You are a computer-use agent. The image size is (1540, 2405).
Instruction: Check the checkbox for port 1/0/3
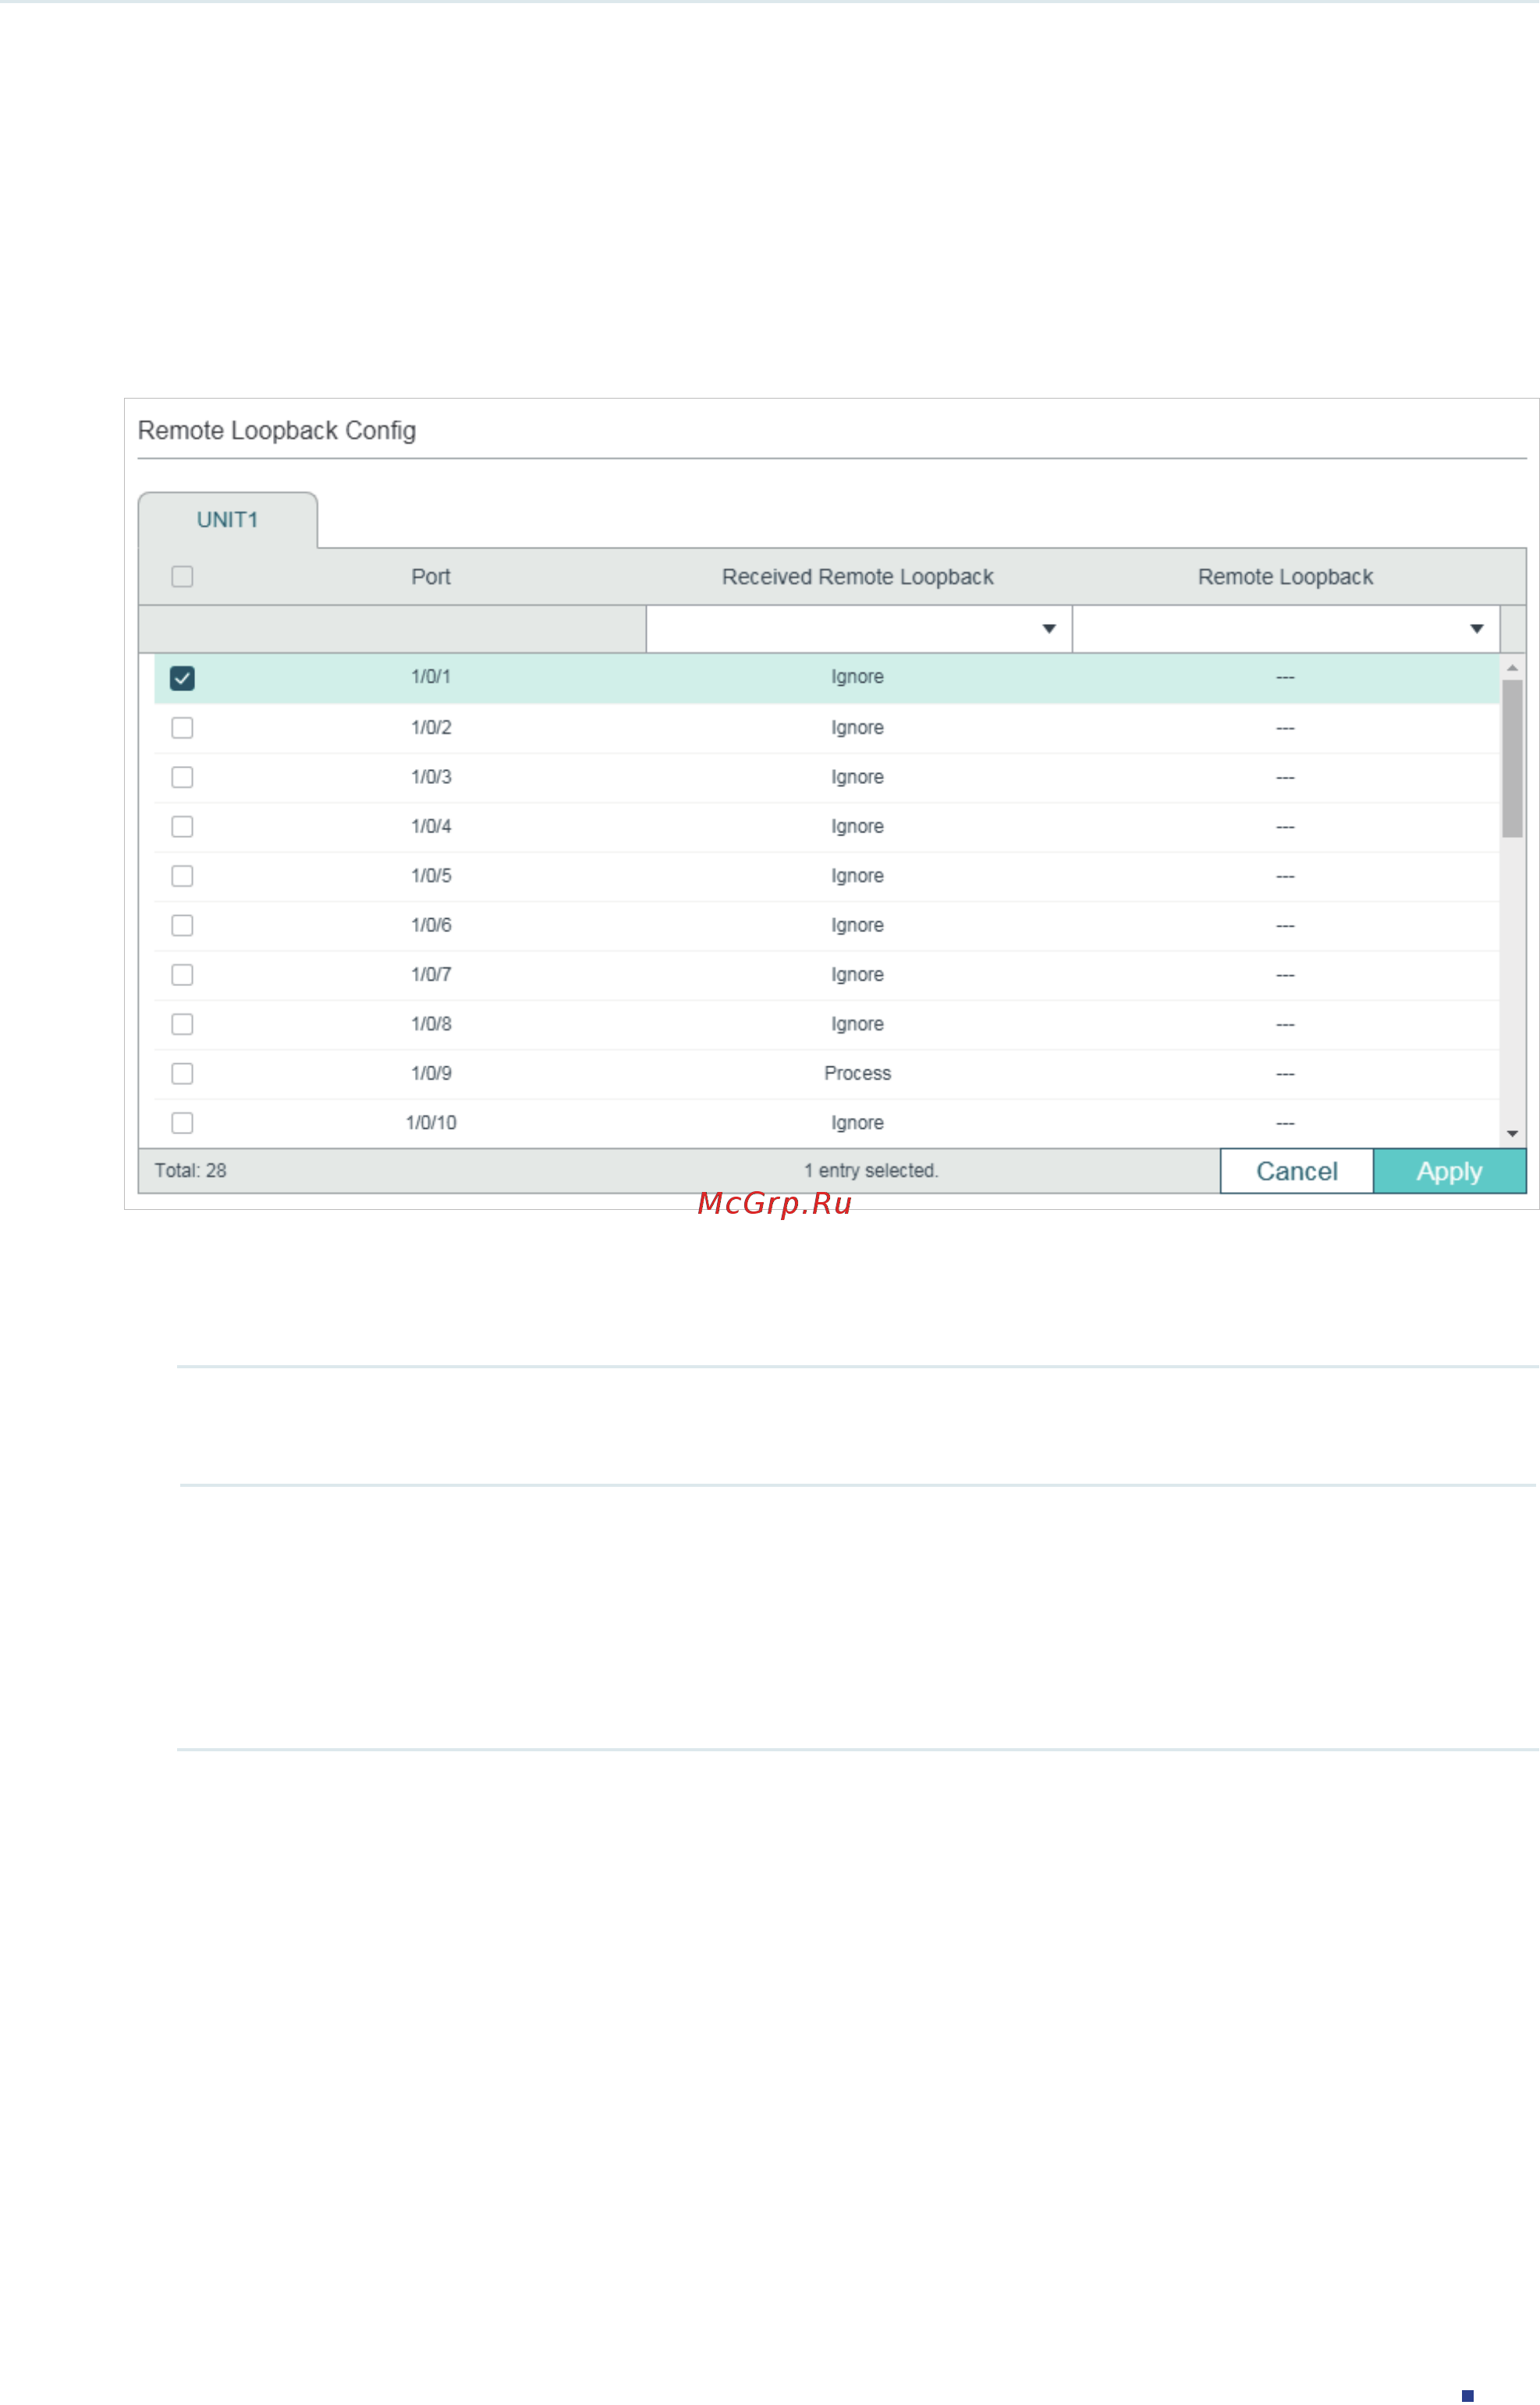182,777
